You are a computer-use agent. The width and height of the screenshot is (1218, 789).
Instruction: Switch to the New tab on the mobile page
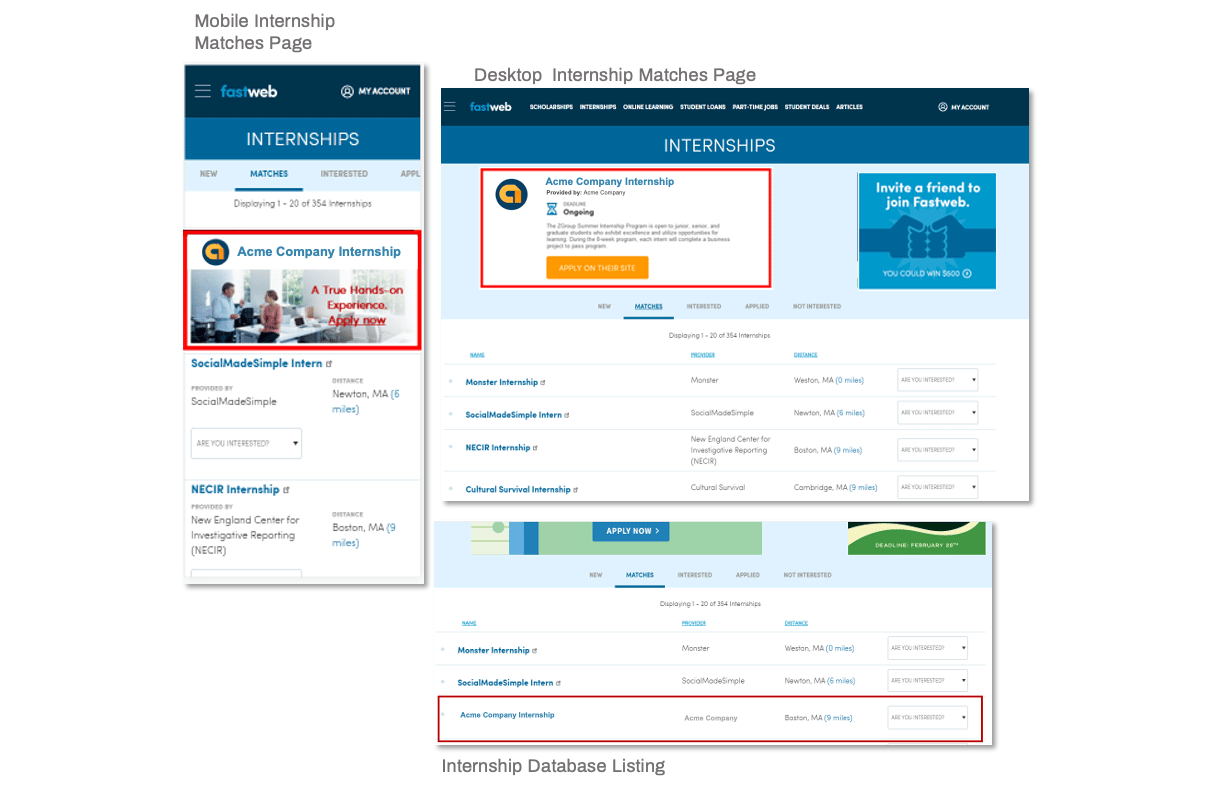coord(208,174)
